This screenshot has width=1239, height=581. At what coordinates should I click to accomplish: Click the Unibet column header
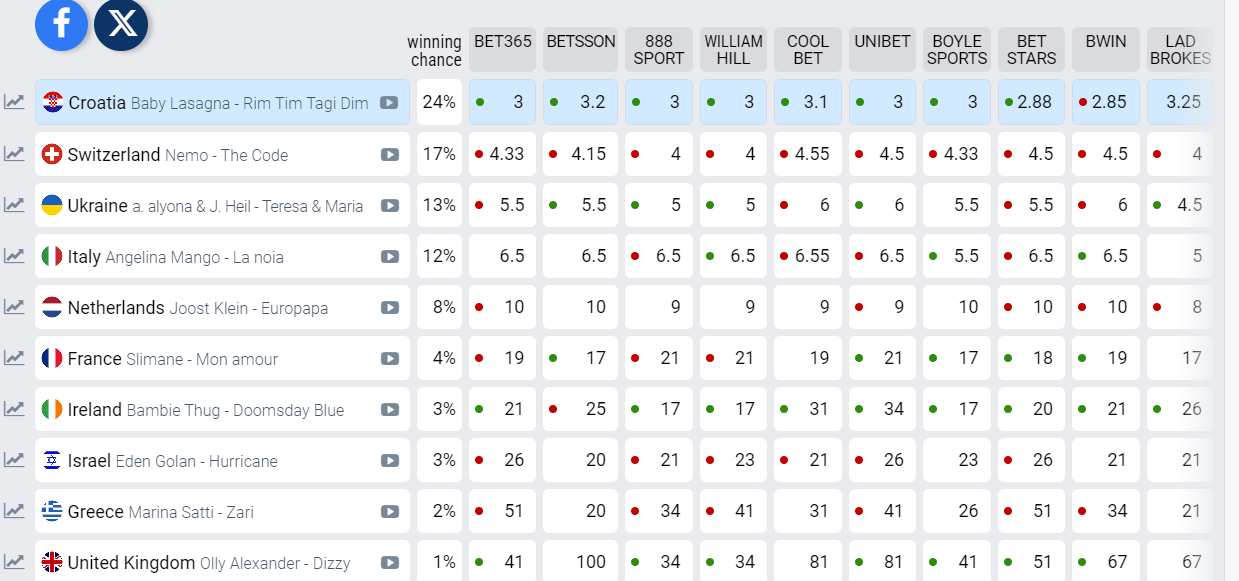(882, 42)
